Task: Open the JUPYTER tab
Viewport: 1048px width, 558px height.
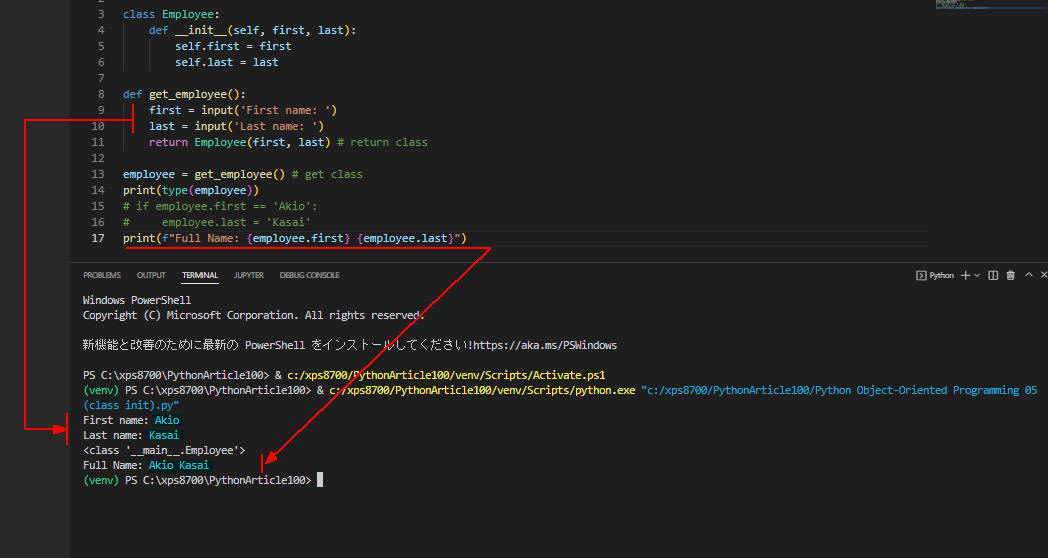Action: pyautogui.click(x=249, y=275)
